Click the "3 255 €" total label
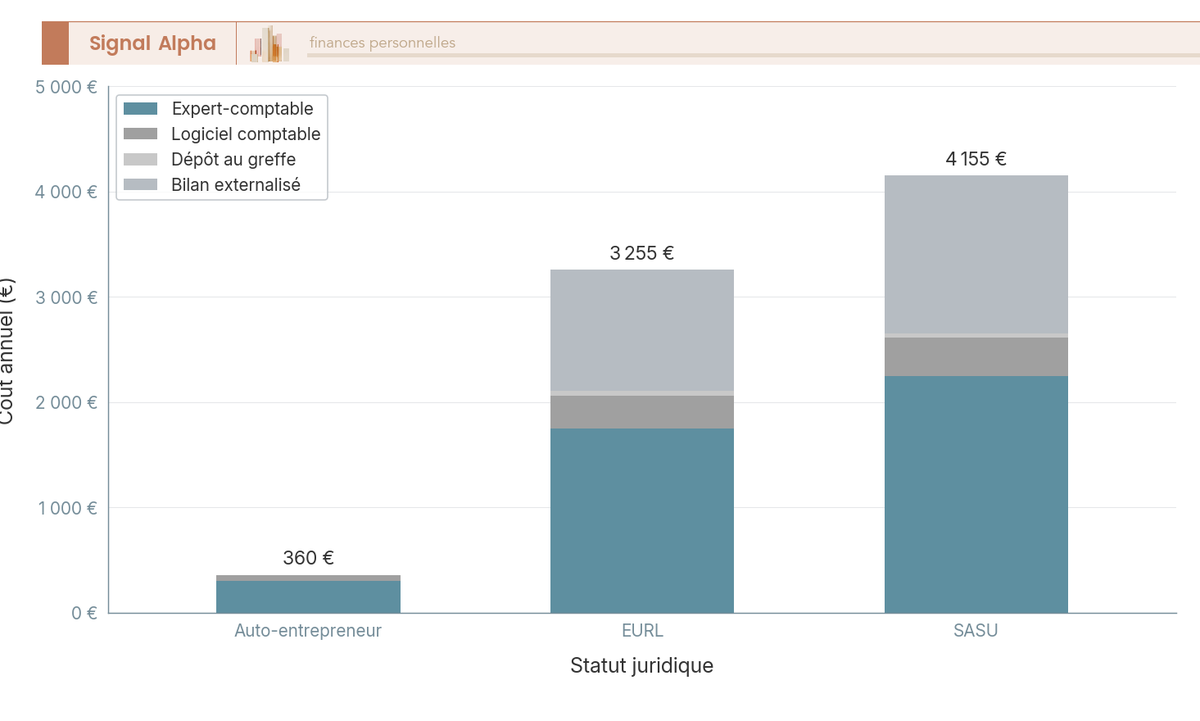This screenshot has width=1200, height=721. (x=642, y=253)
